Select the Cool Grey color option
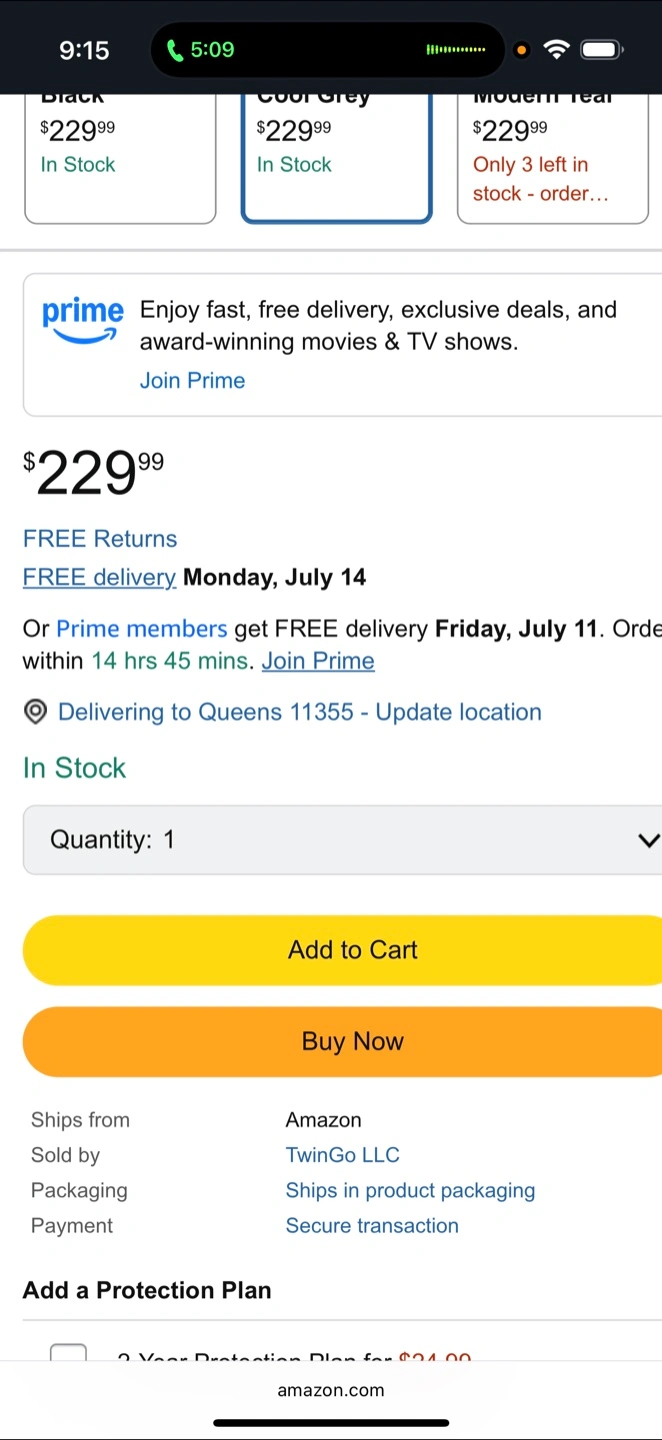 point(336,155)
